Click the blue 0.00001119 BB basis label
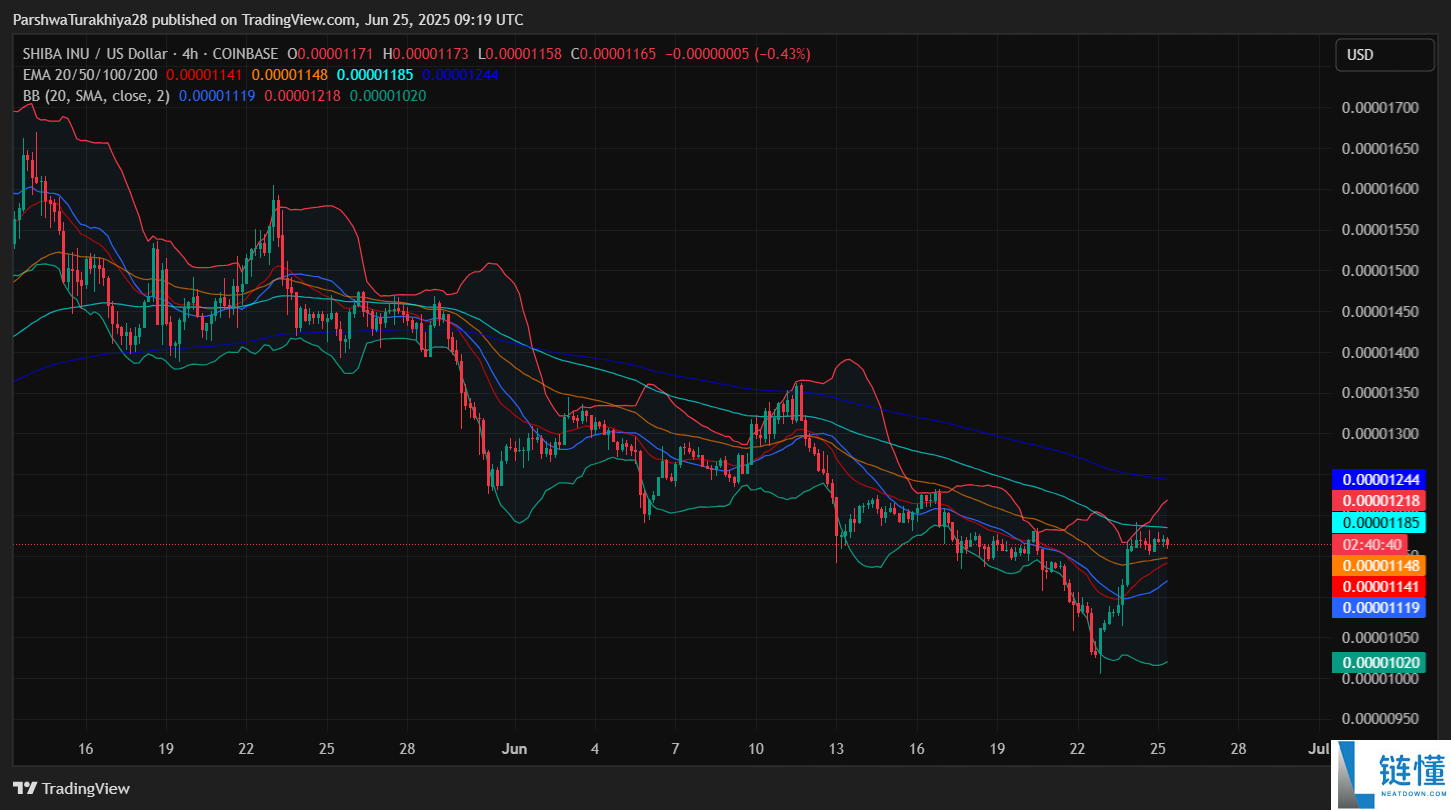This screenshot has width=1451, height=810. pos(1381,607)
